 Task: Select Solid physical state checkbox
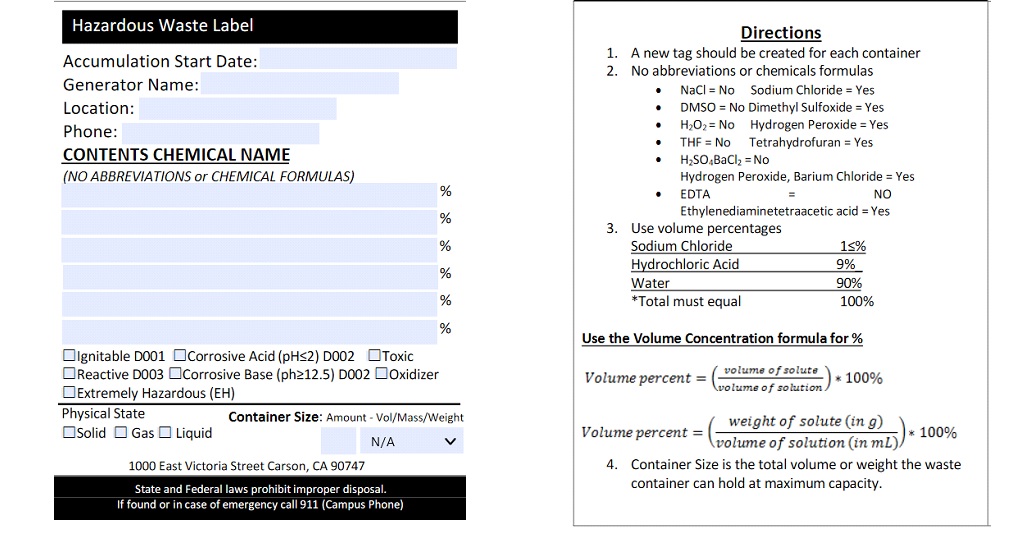point(69,432)
